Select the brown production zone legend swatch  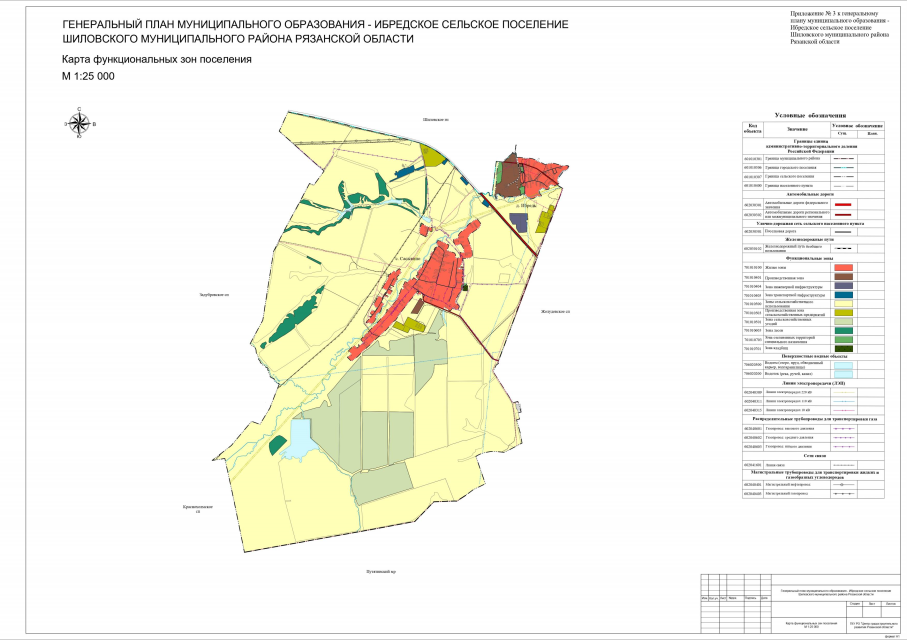[x=842, y=277]
